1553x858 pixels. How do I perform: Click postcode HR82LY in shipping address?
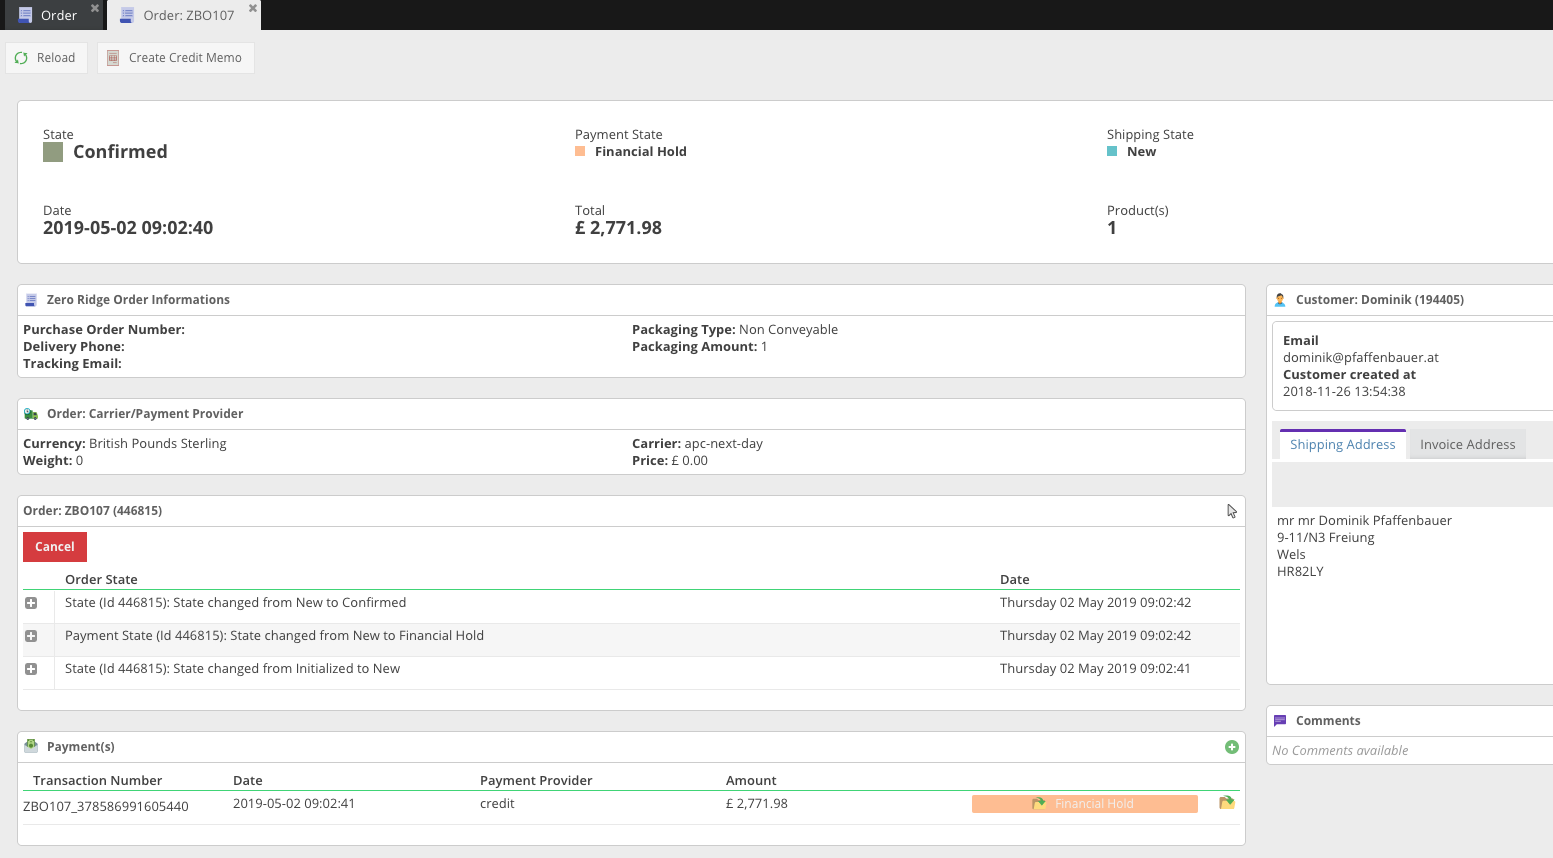pos(1300,572)
